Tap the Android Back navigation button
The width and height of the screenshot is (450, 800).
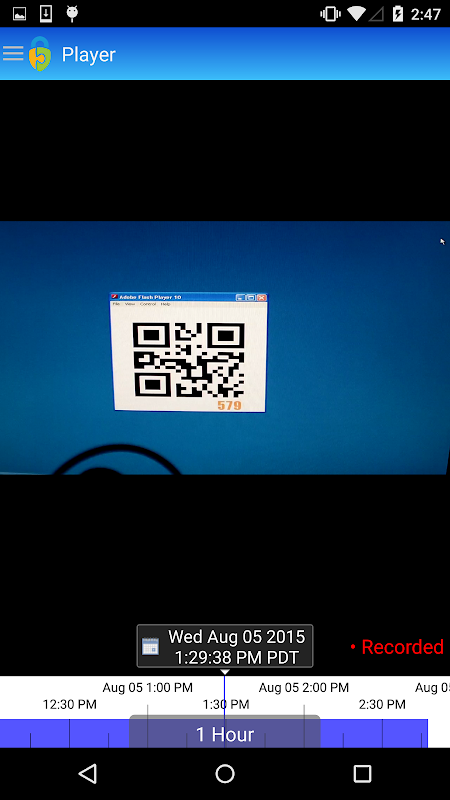pos(88,773)
